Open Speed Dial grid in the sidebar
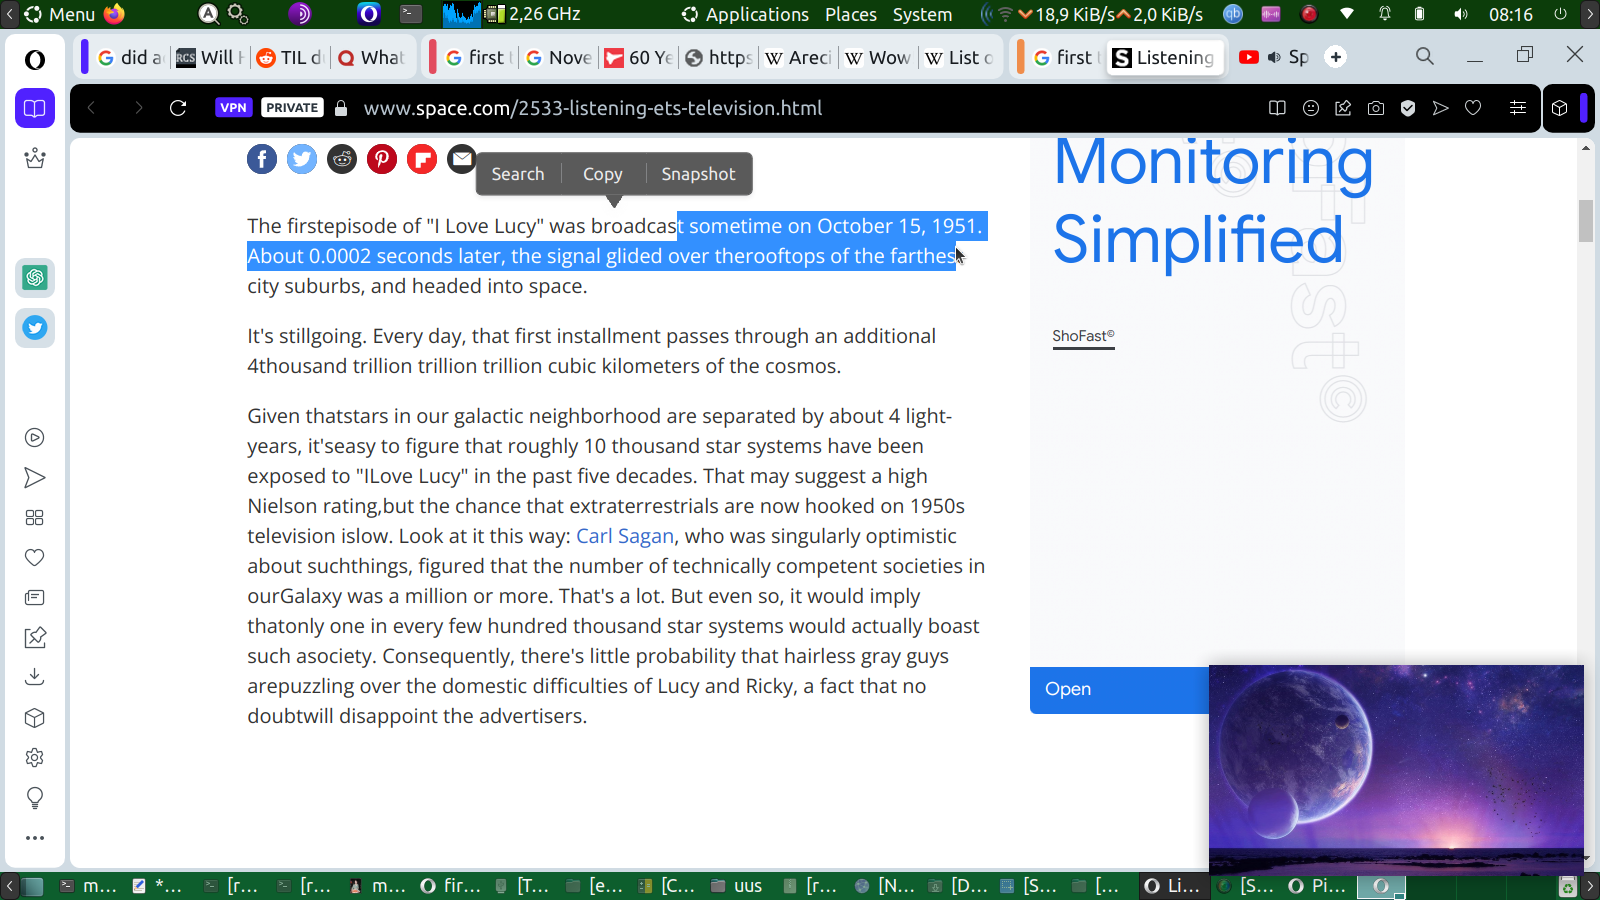The height and width of the screenshot is (900, 1600). point(35,518)
